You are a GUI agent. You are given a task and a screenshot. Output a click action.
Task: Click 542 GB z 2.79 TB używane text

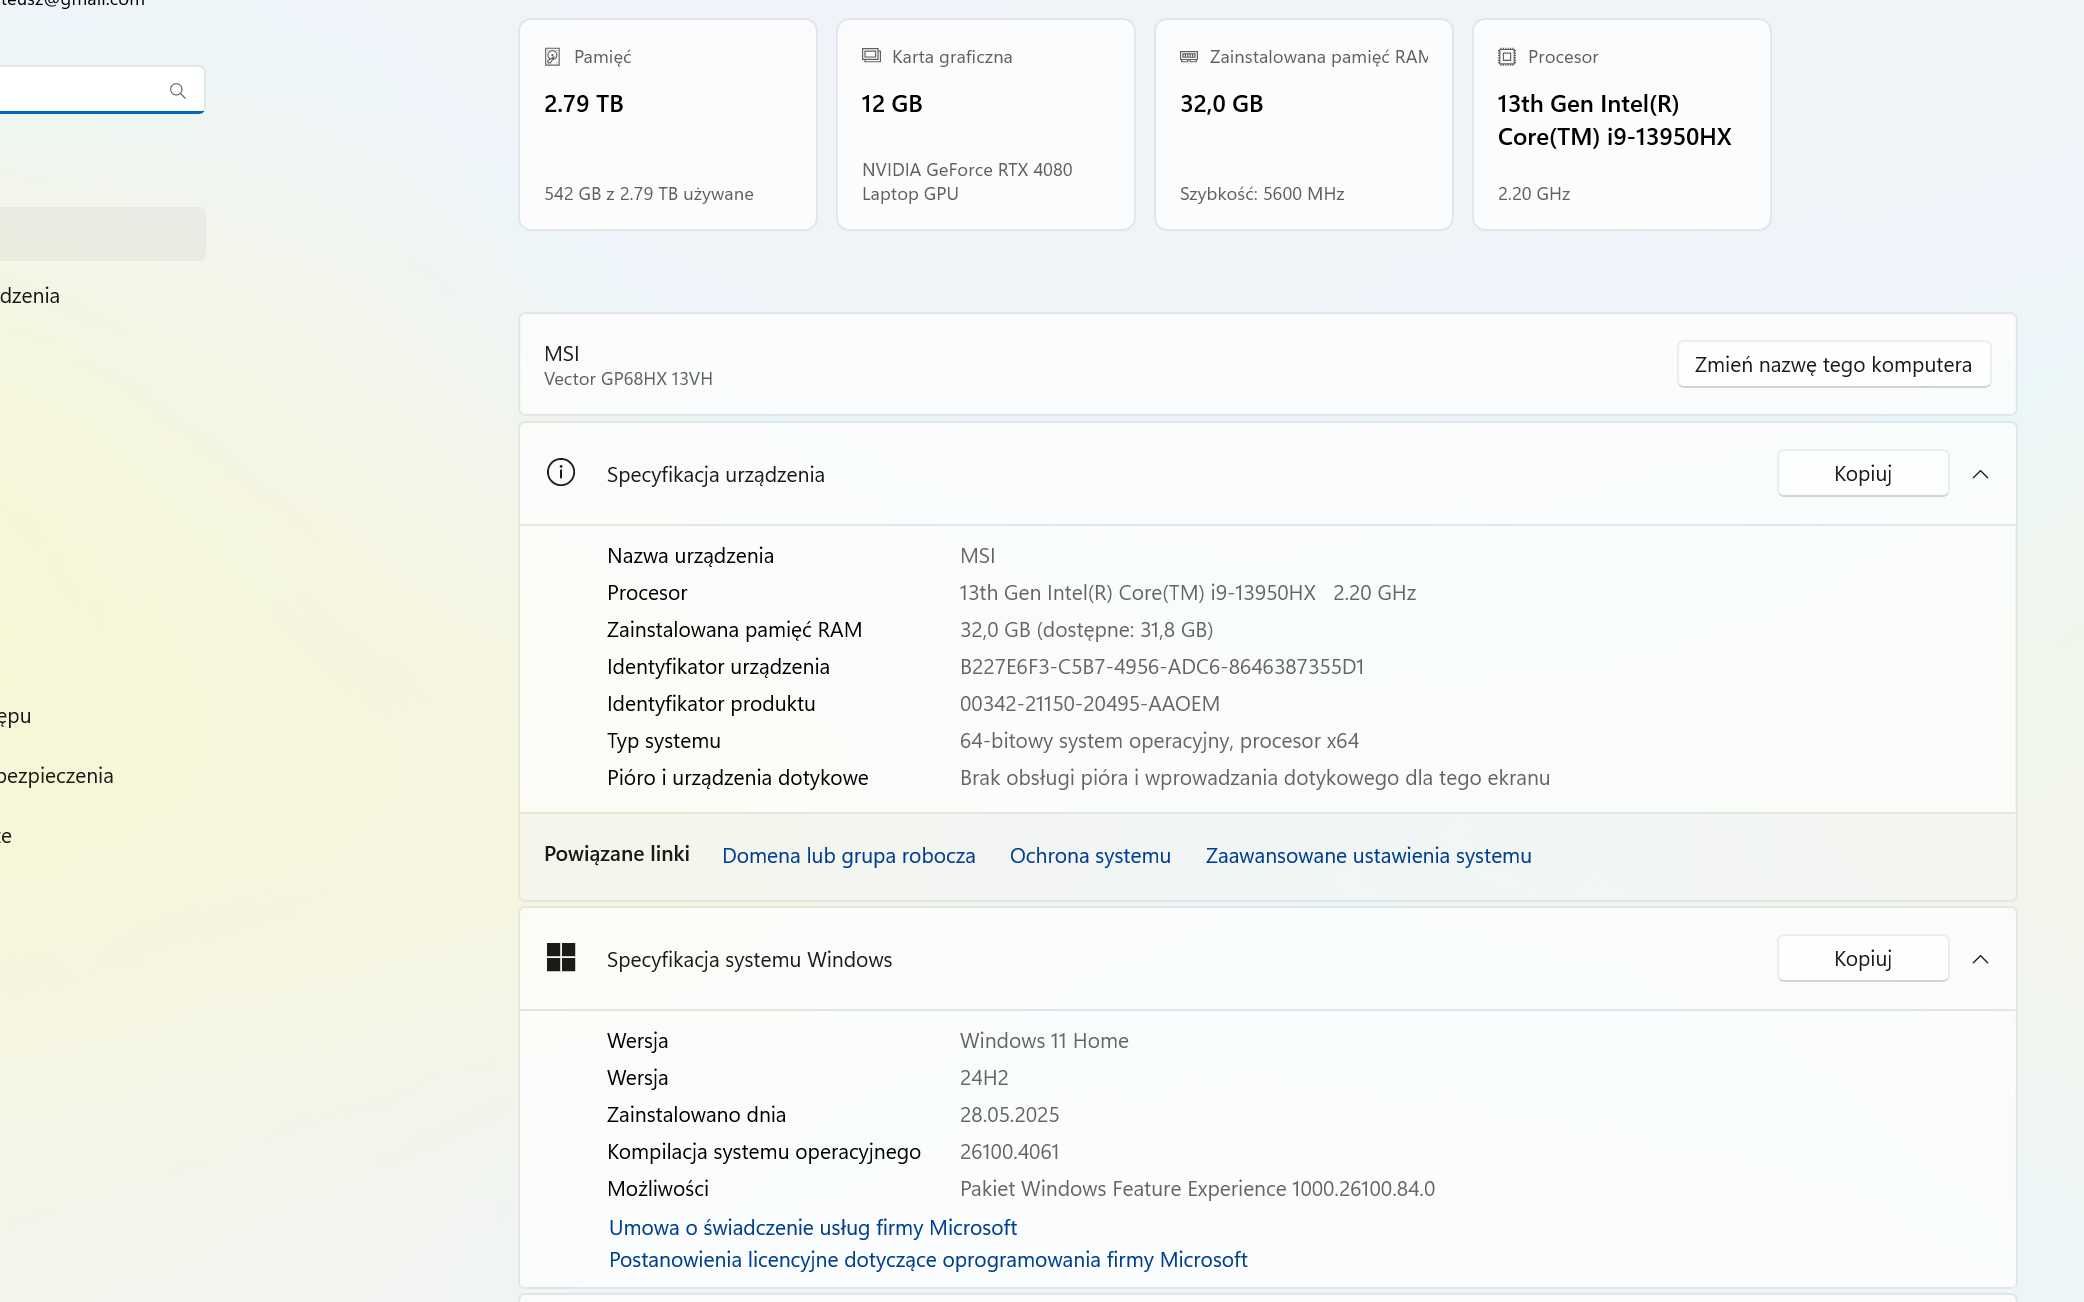click(x=649, y=194)
